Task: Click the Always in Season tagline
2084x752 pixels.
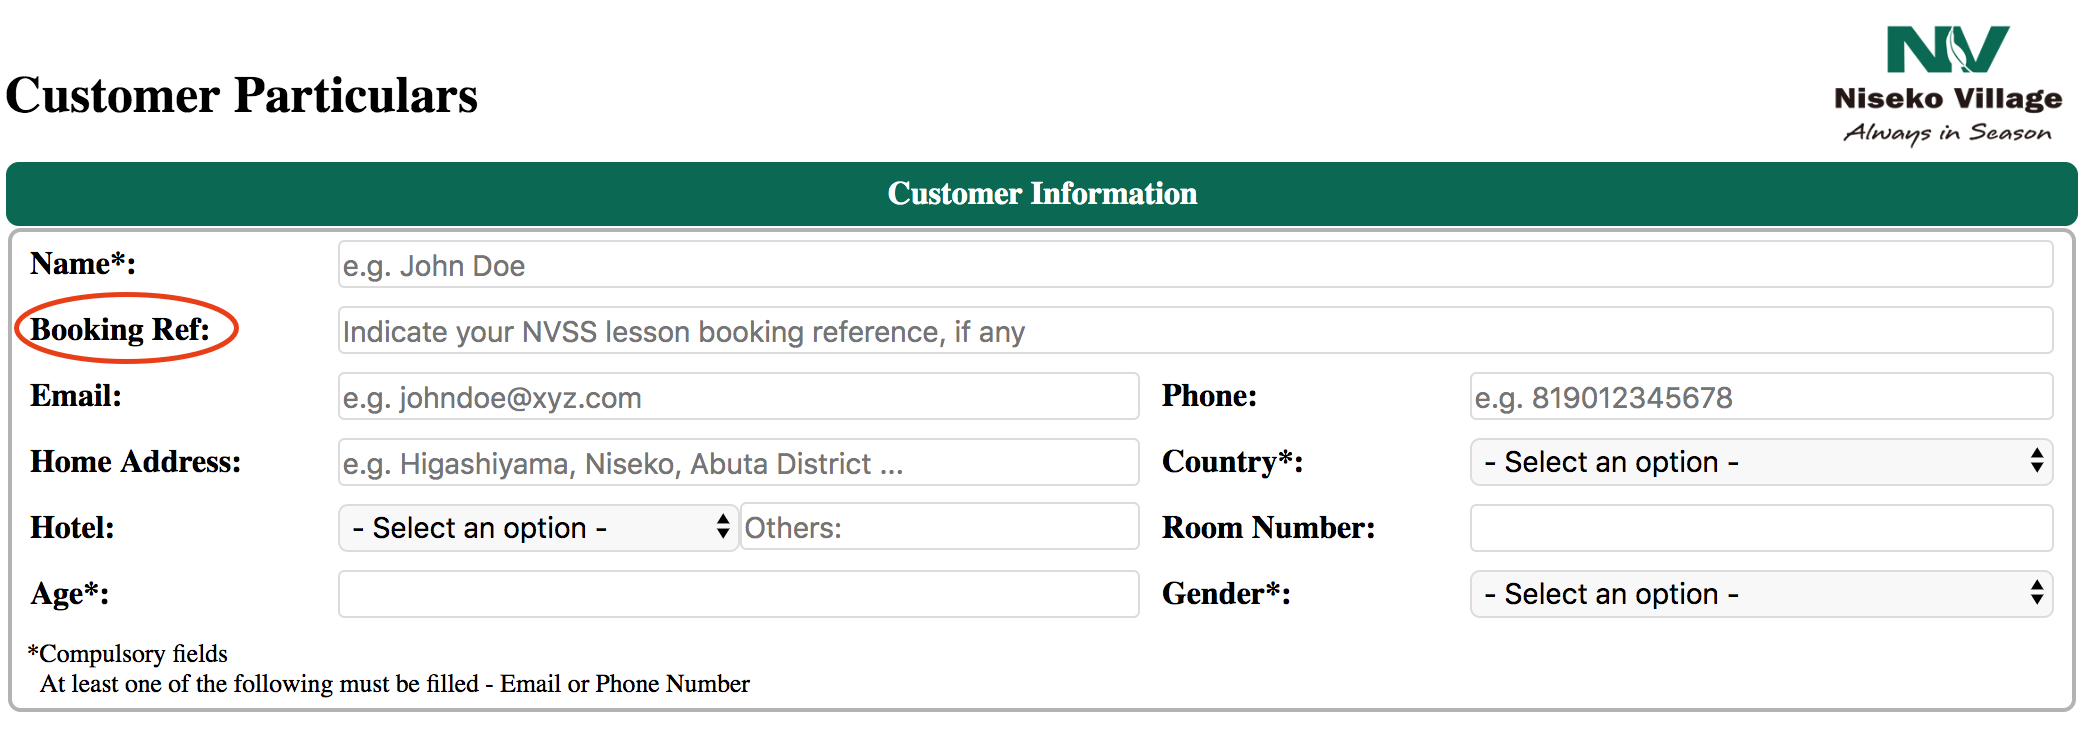Action: 1947,133
